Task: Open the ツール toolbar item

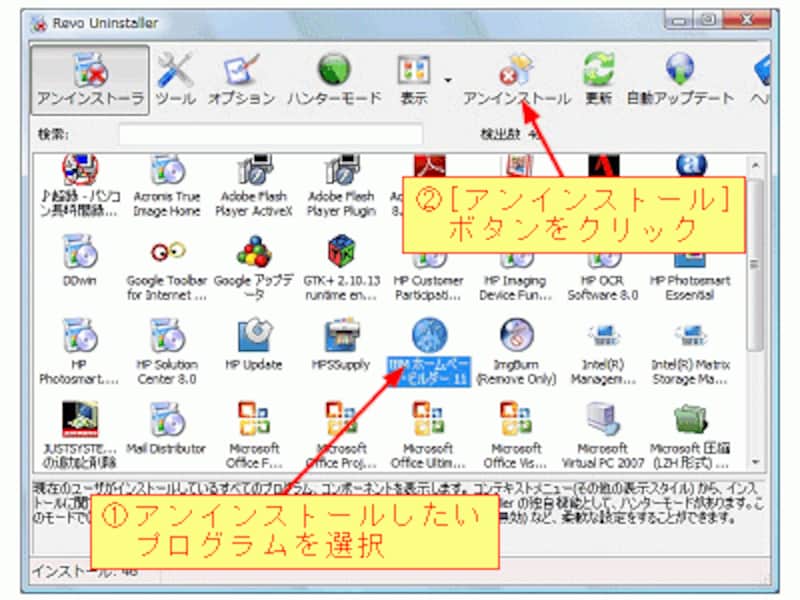Action: tap(175, 80)
